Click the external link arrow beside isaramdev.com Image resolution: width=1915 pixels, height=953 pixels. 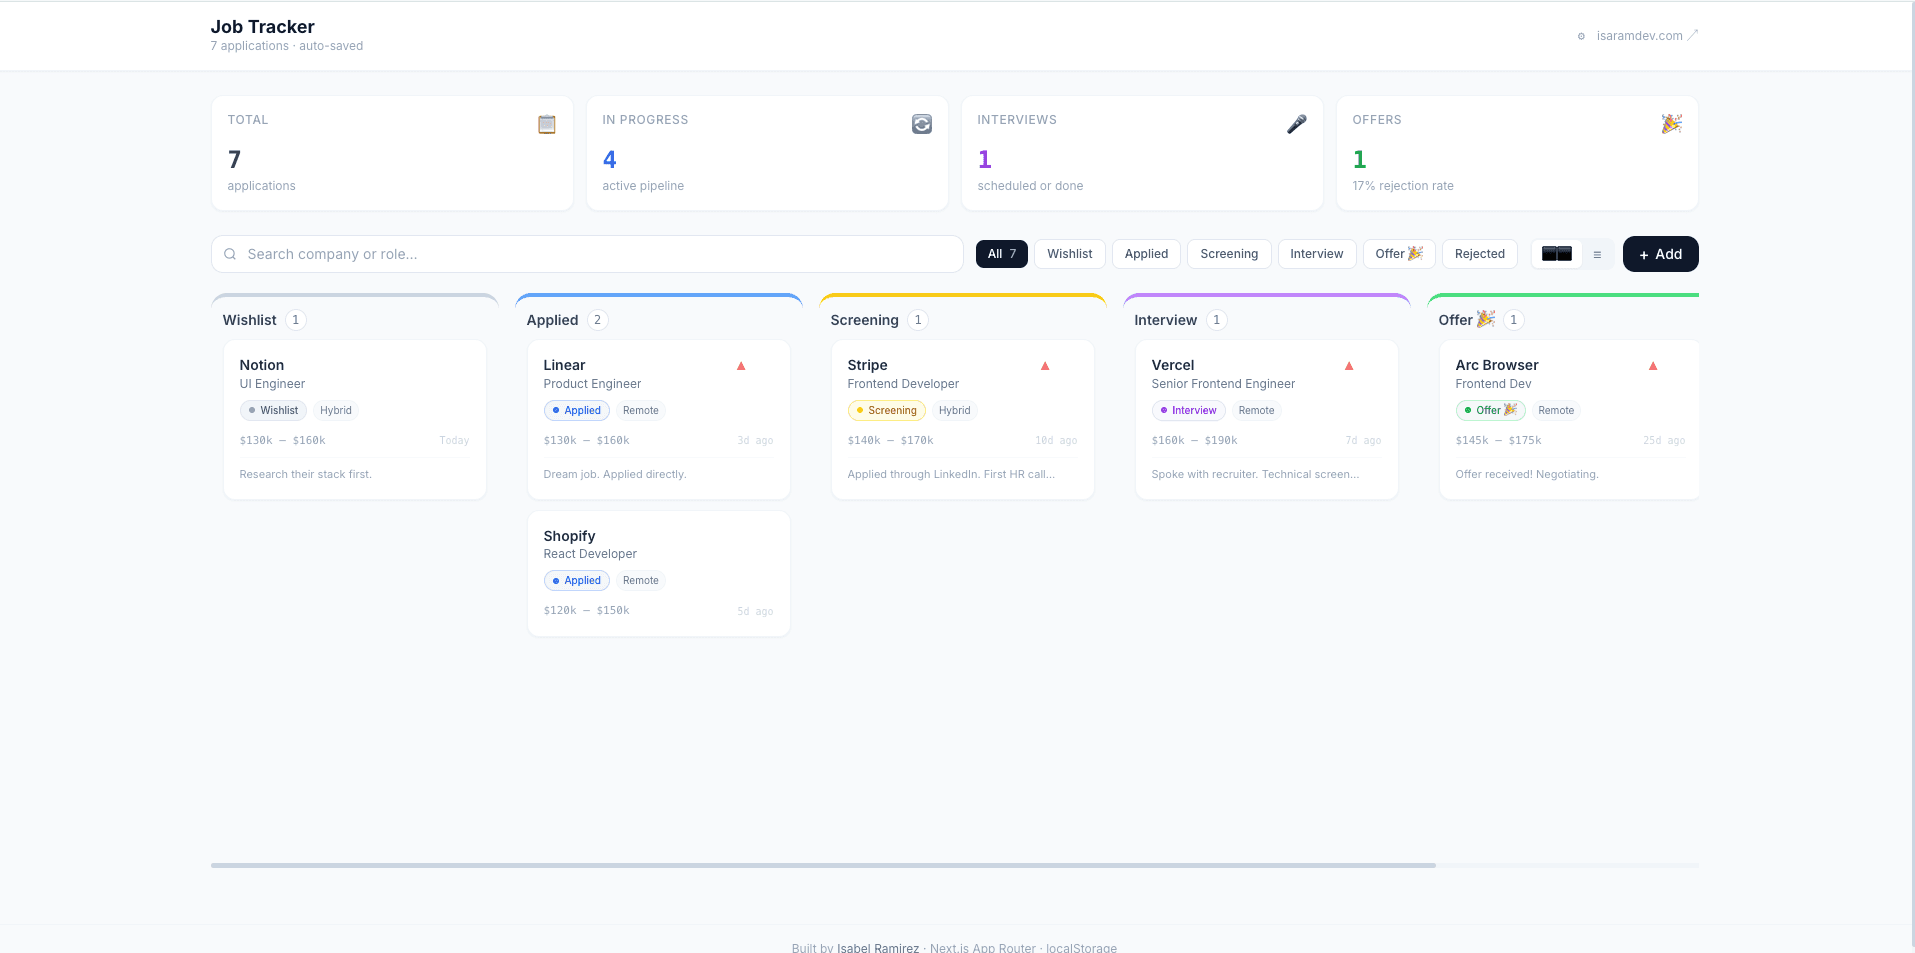[x=1693, y=35]
